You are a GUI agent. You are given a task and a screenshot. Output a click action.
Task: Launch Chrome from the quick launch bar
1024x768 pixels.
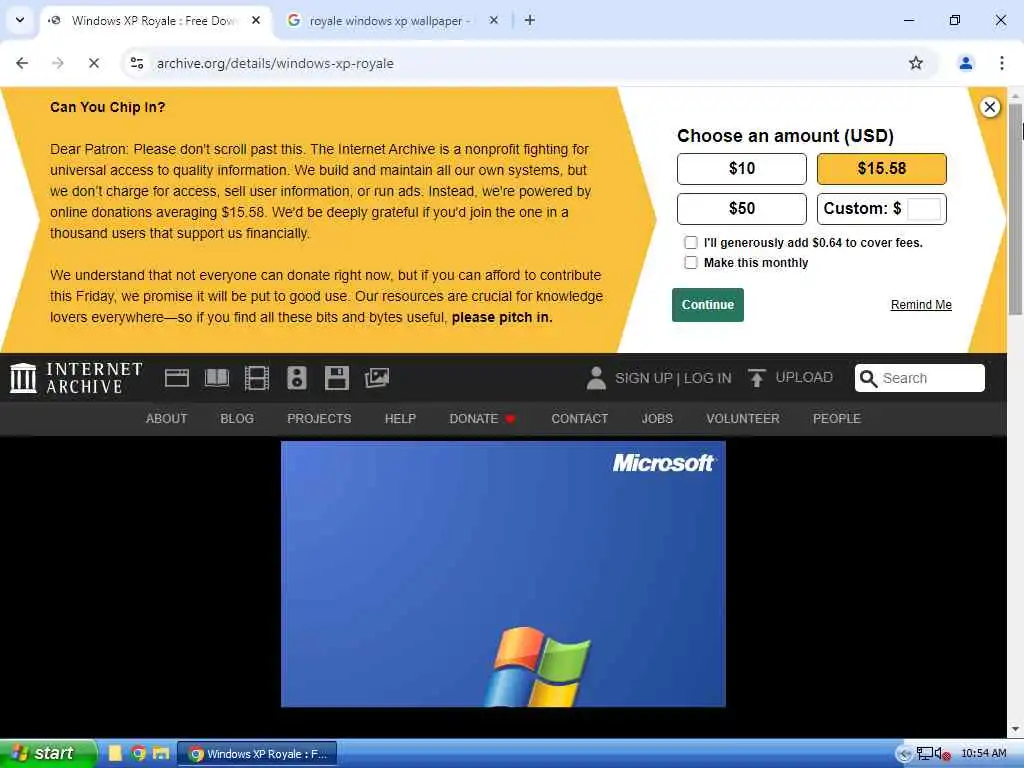[138, 754]
